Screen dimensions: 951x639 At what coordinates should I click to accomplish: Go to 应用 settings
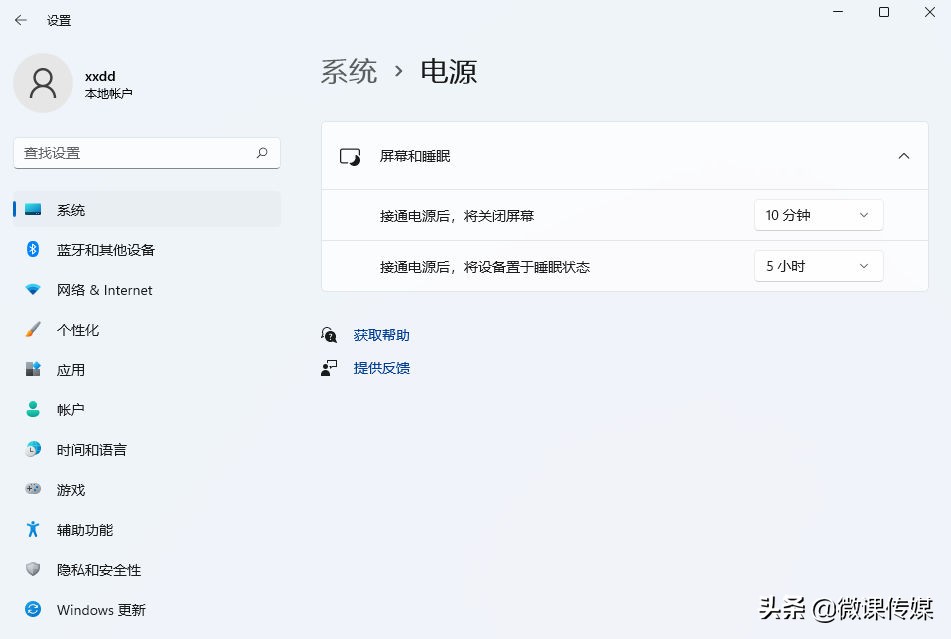click(147, 369)
